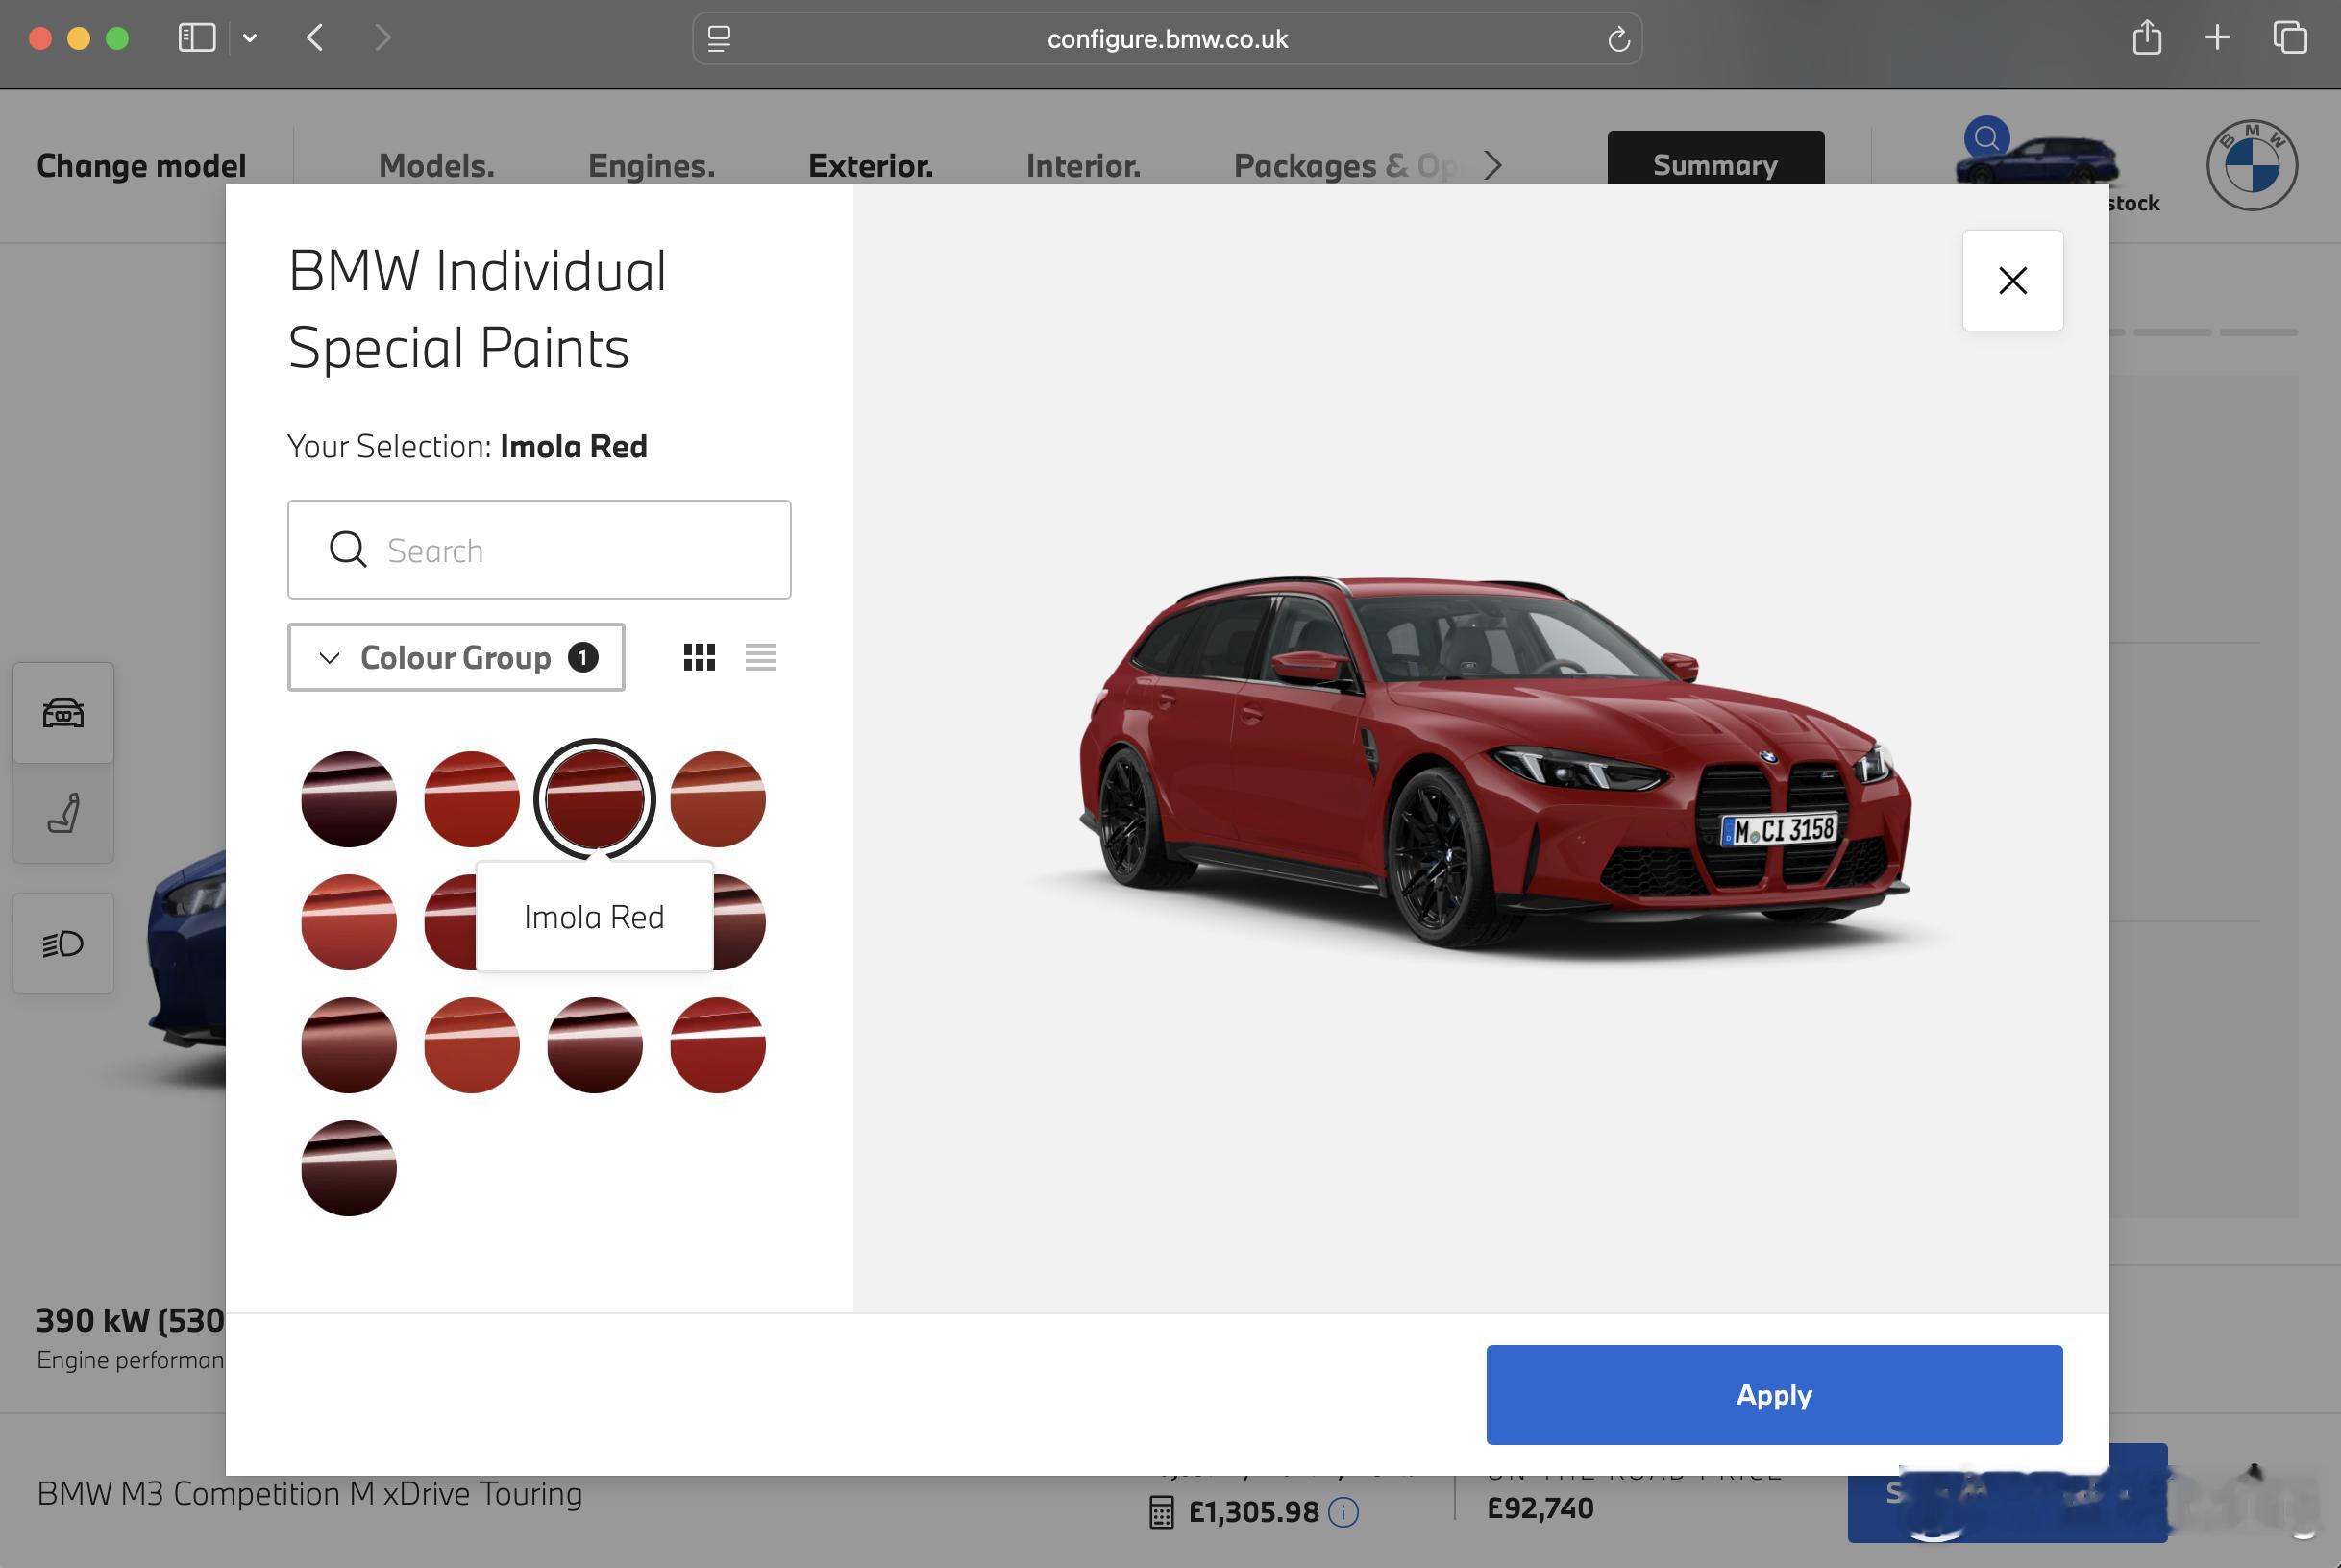The width and height of the screenshot is (2341, 1568).
Task: Click the magnifier icon in the Search box
Action: tap(348, 550)
